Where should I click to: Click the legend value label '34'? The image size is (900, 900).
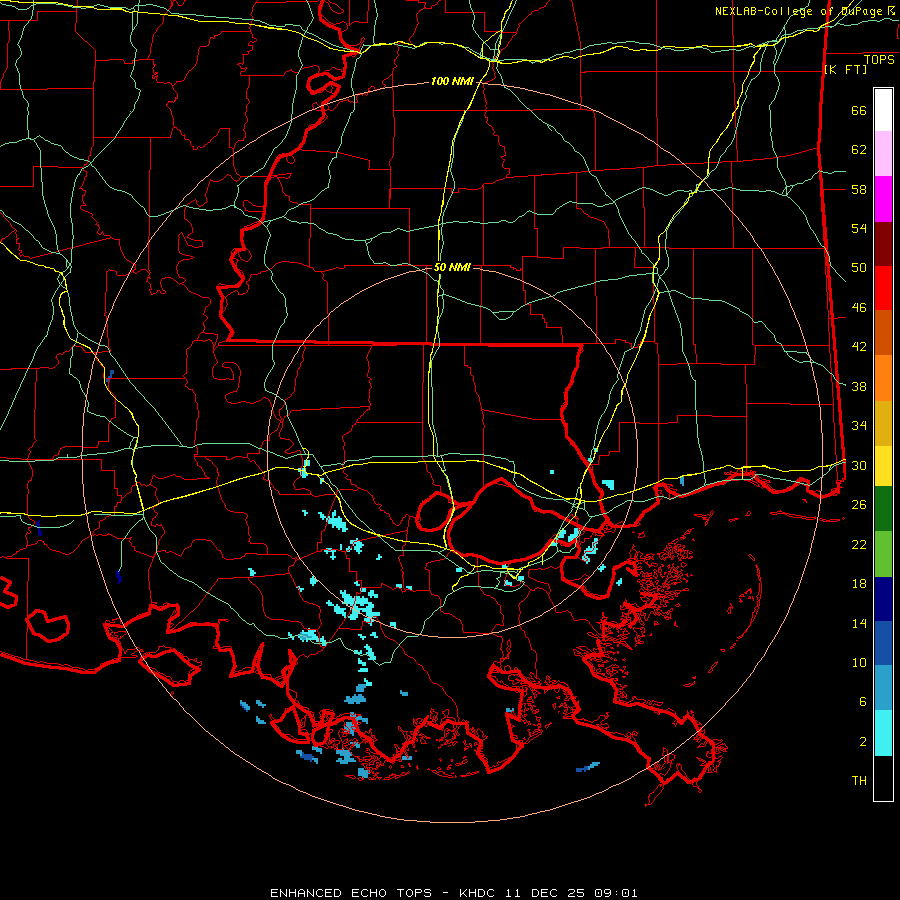point(859,426)
